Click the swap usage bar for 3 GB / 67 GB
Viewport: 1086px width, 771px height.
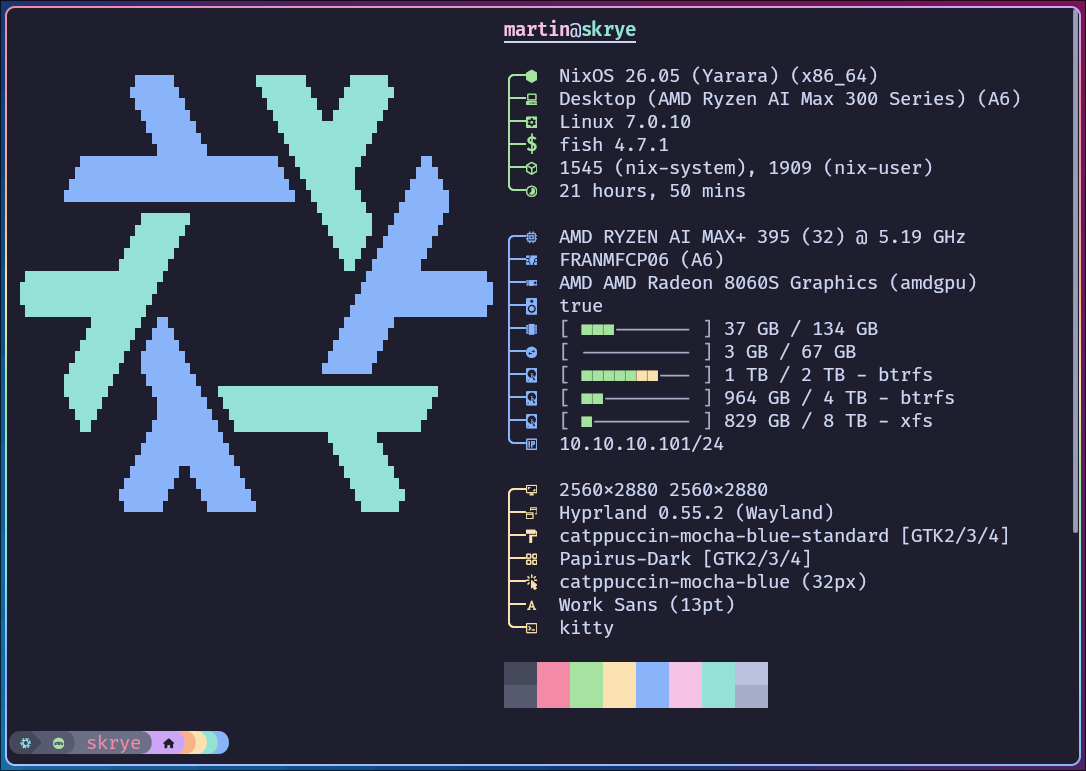(x=635, y=353)
